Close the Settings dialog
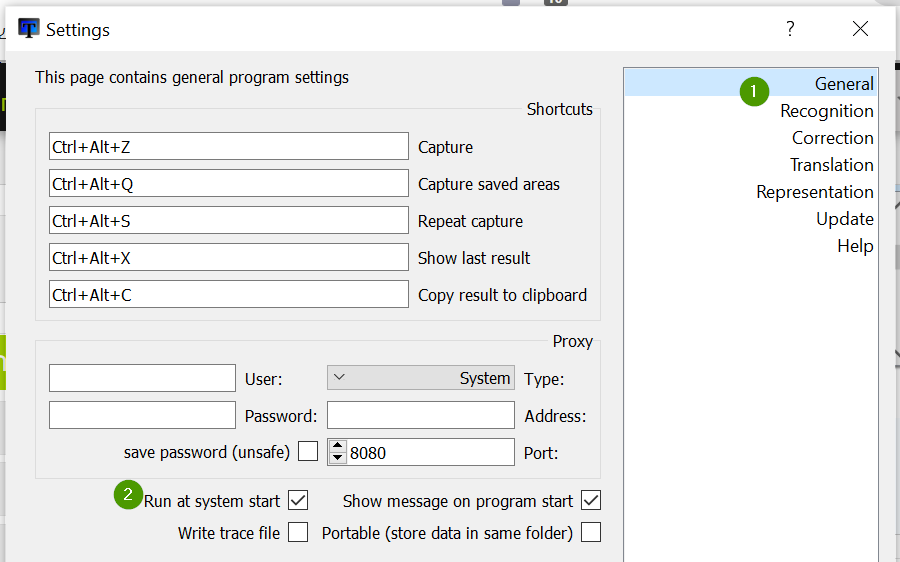 [860, 29]
